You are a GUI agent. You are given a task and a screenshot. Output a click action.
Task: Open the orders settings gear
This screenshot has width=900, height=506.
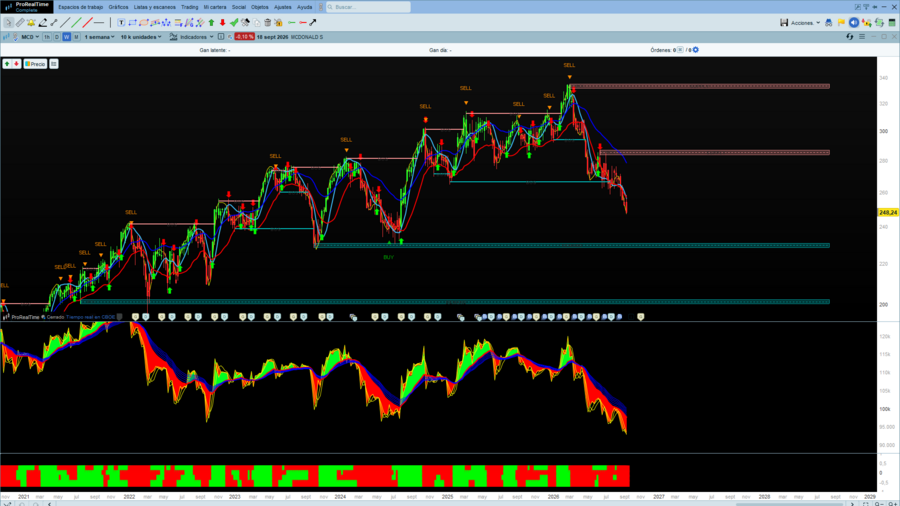696,50
